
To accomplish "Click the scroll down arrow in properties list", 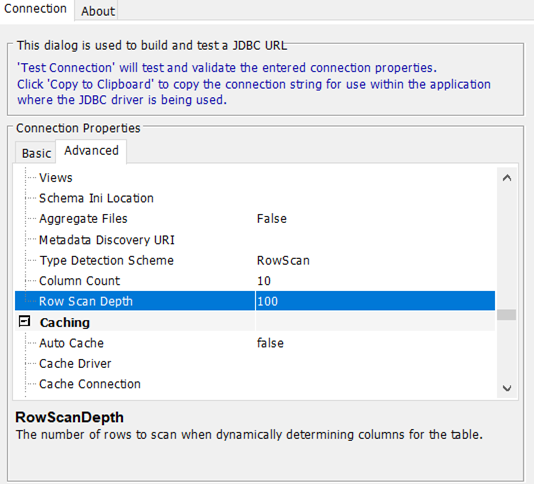I will coord(507,388).
